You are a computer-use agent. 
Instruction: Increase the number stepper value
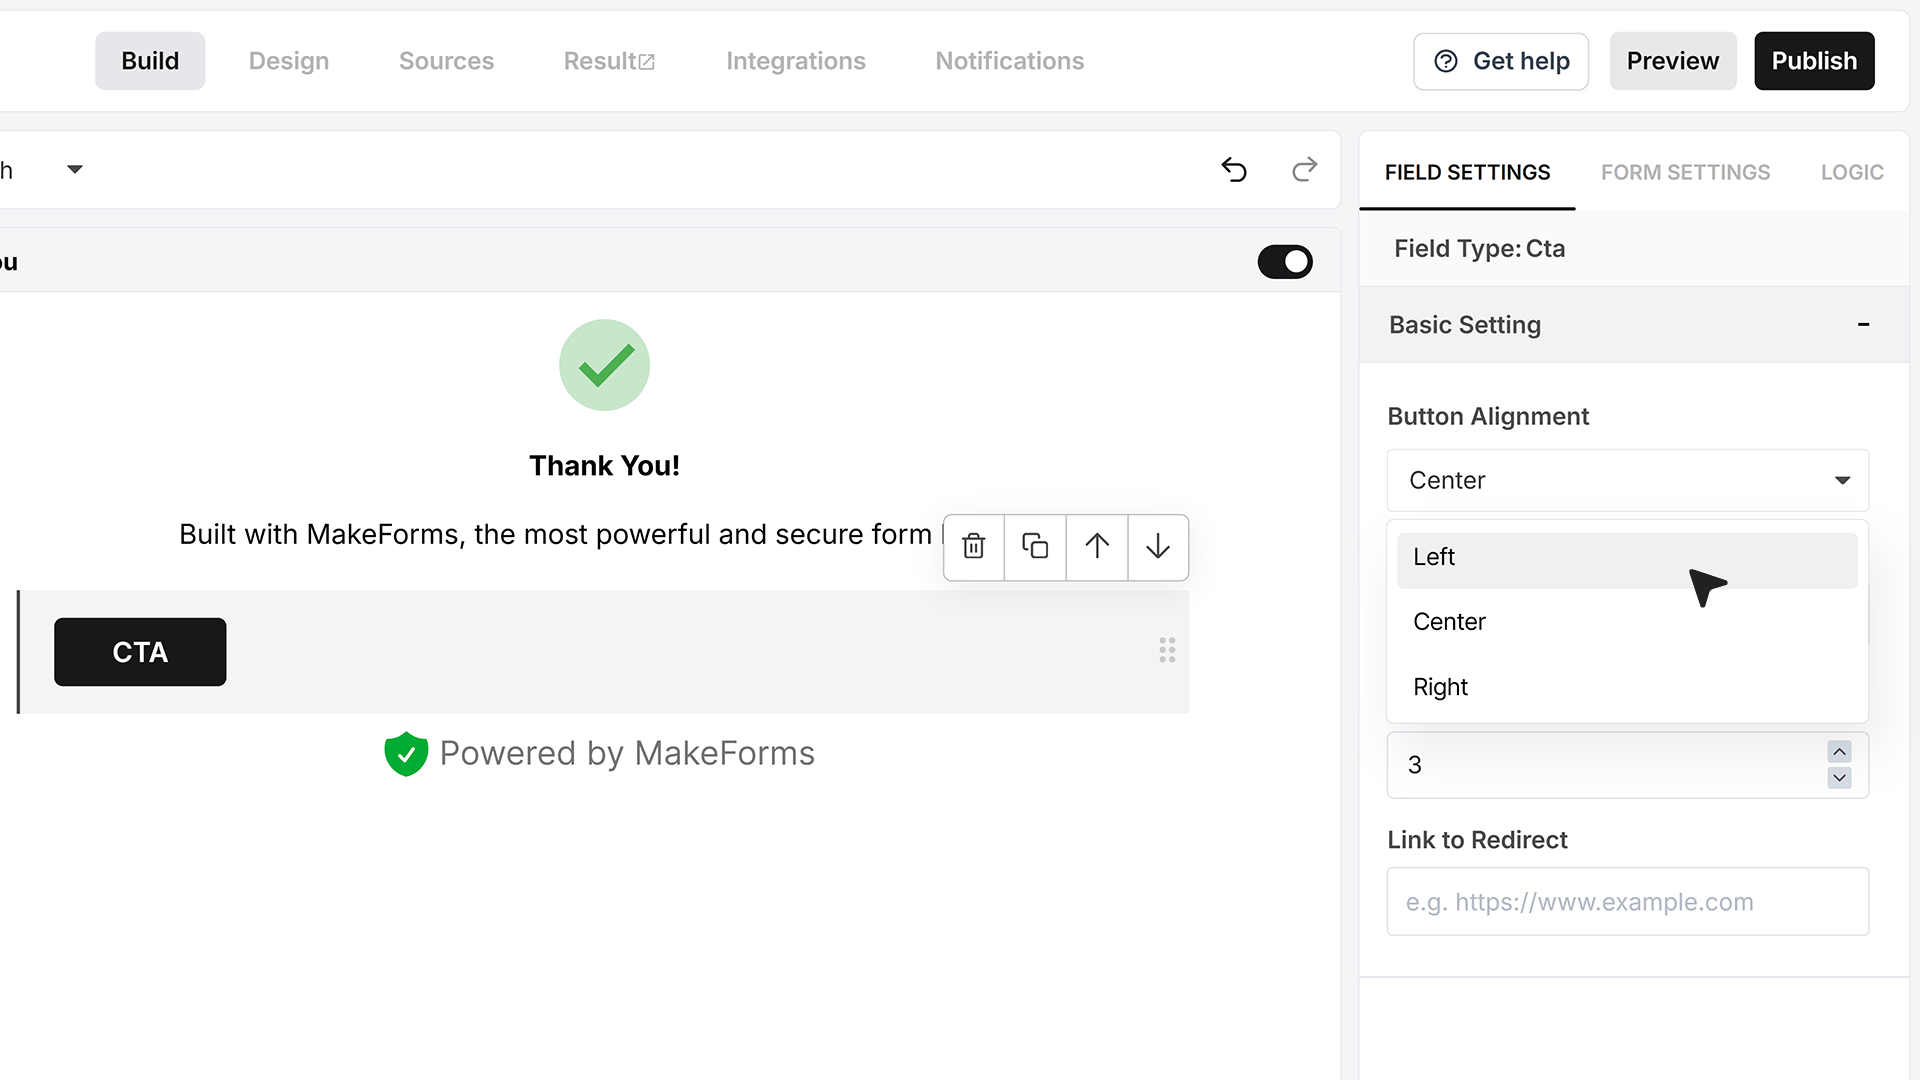pyautogui.click(x=1839, y=751)
